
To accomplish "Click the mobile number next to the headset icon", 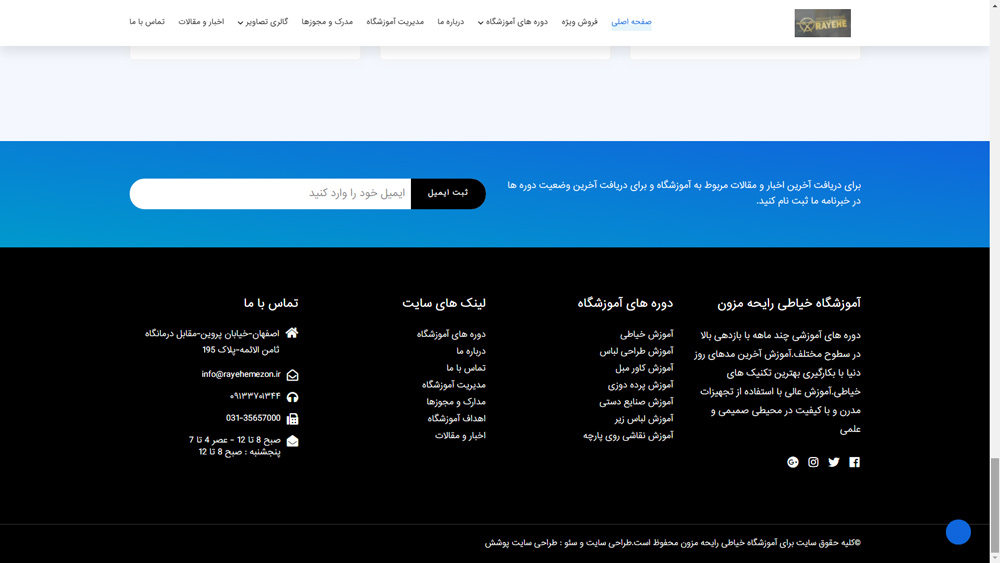I will point(255,396).
